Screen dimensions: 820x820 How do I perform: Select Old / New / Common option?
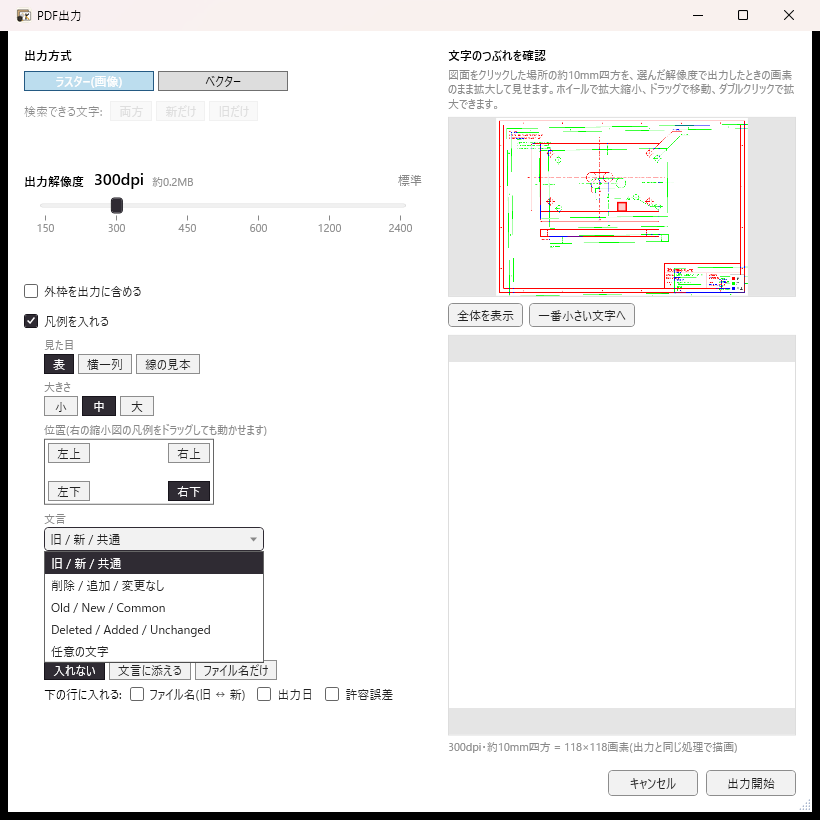click(154, 608)
